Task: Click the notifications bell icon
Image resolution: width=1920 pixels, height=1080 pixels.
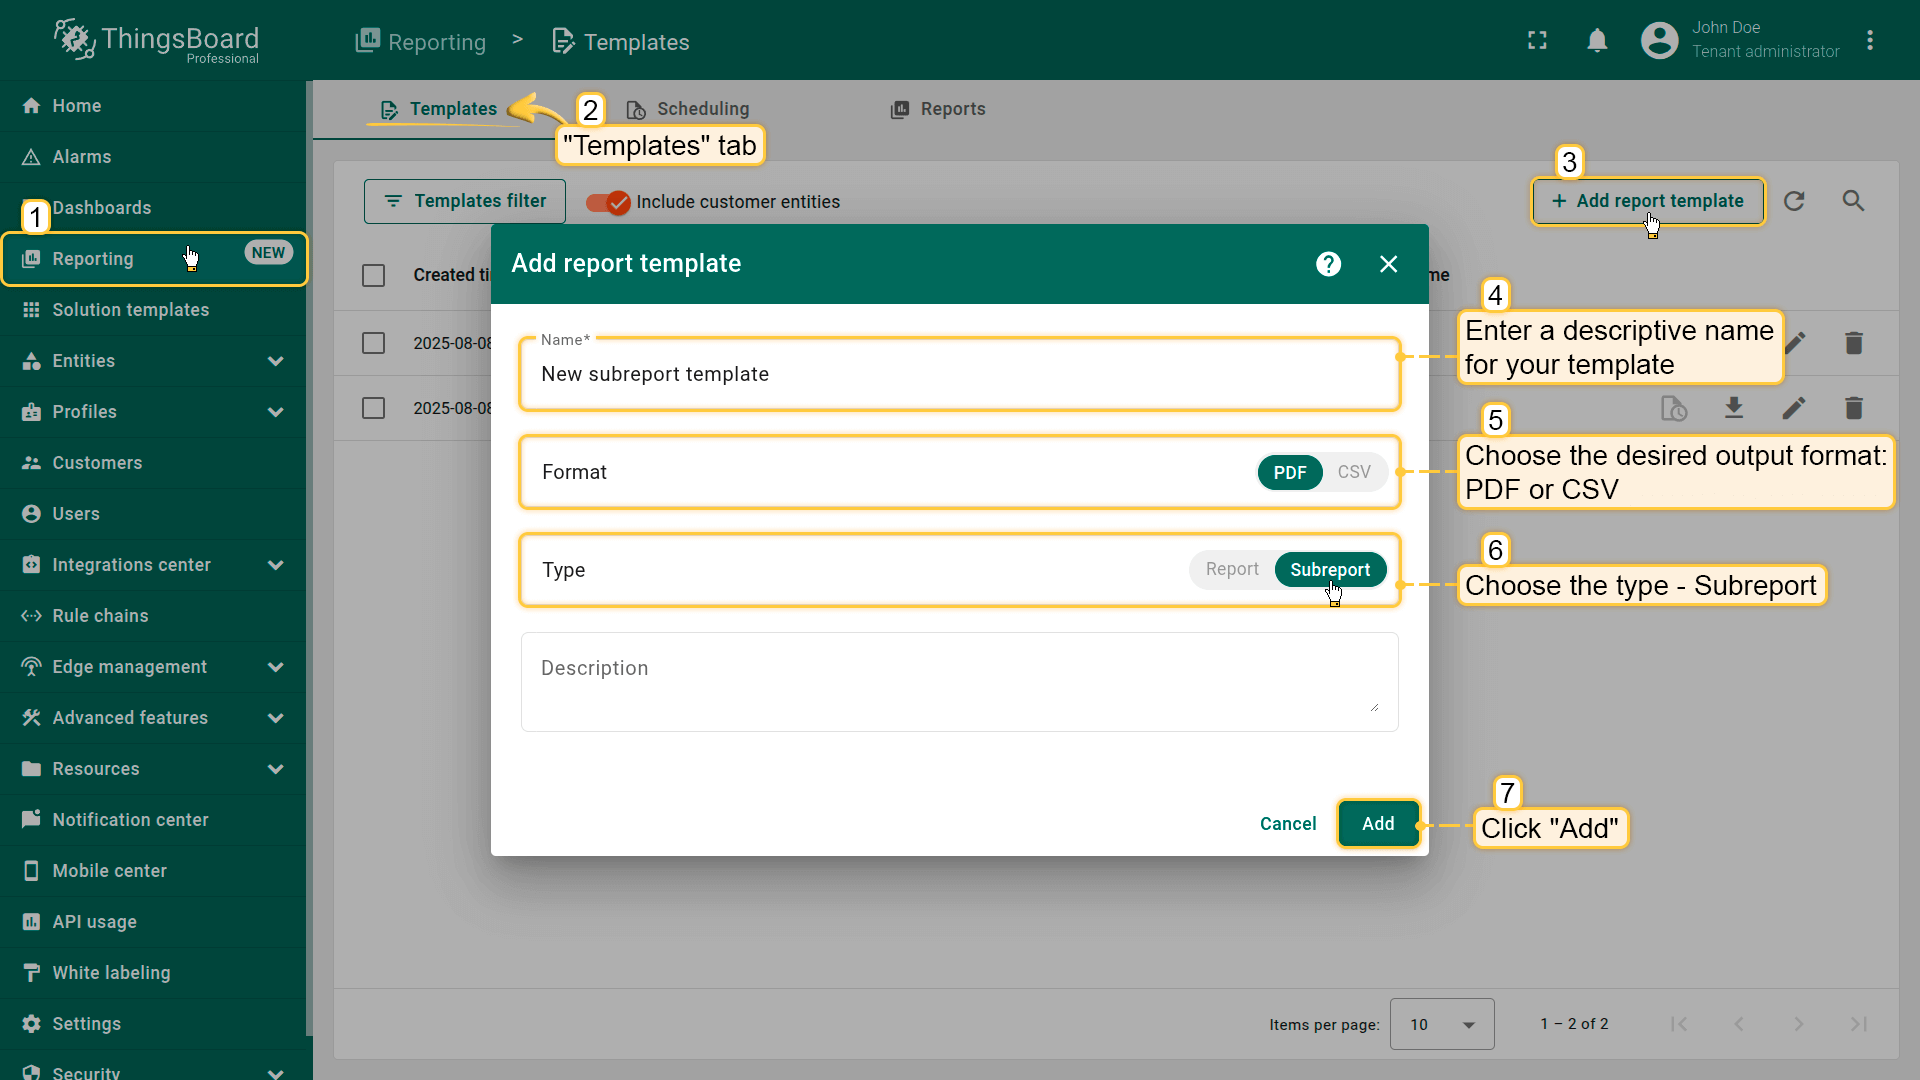Action: click(x=1597, y=41)
